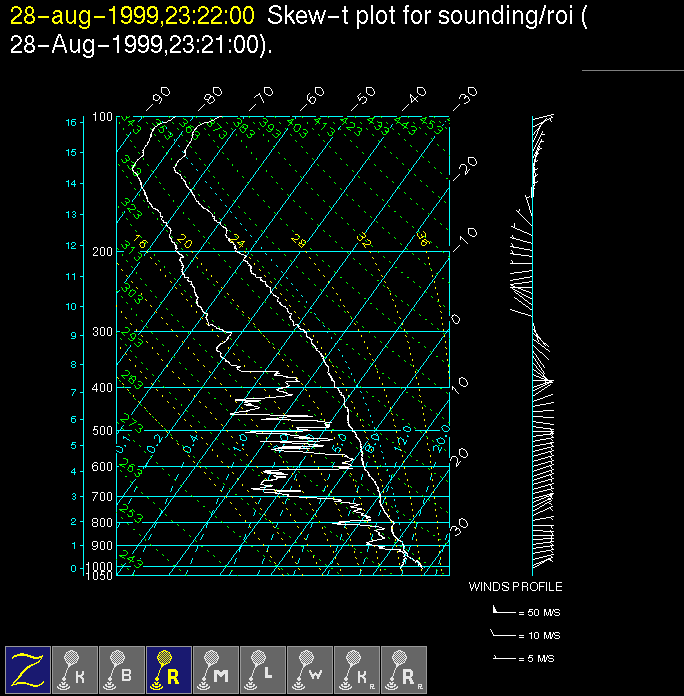684x696 pixels.
Task: Click the 200 pressure level label
Action: click(102, 252)
